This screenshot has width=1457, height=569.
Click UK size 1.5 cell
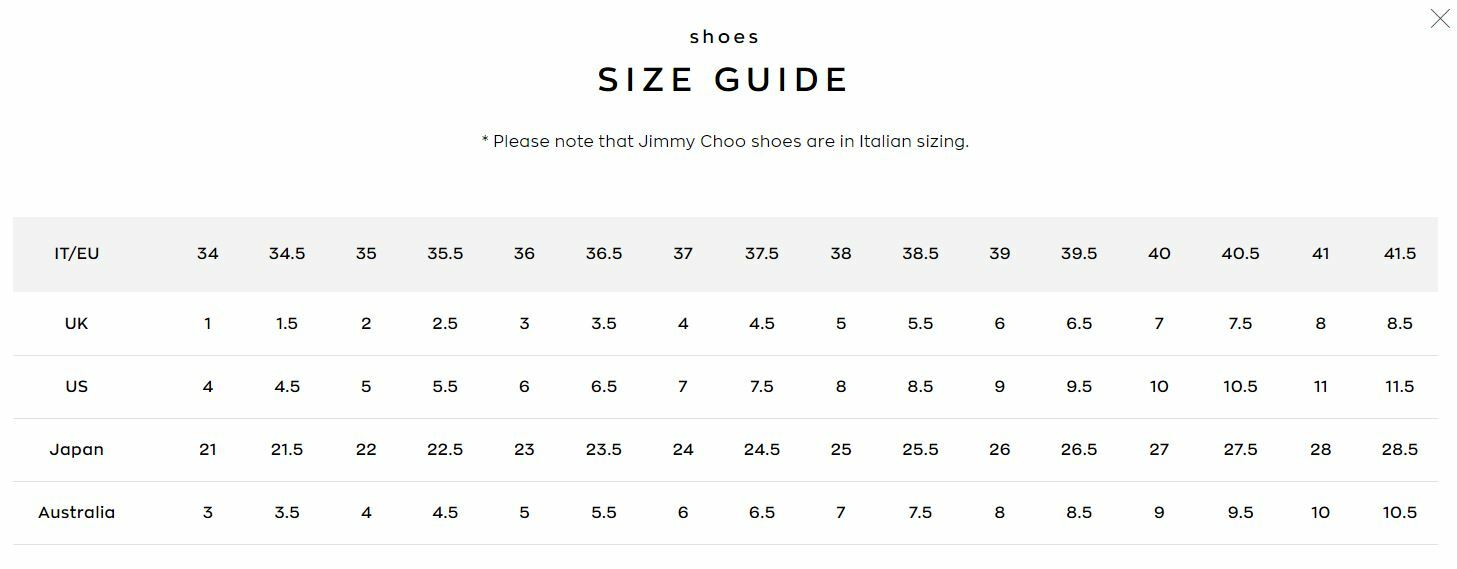click(x=287, y=324)
